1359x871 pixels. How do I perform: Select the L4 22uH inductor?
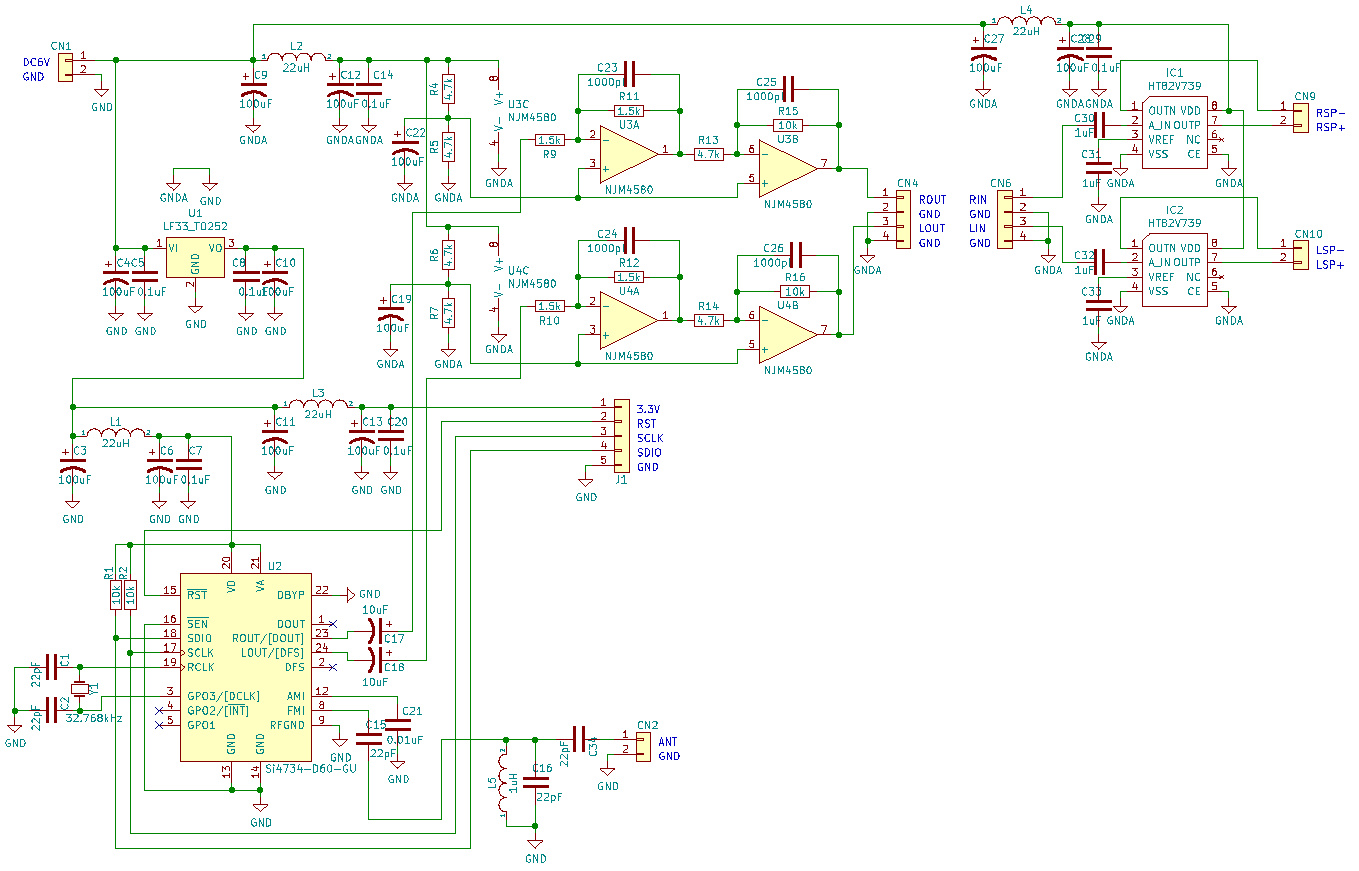click(1027, 21)
